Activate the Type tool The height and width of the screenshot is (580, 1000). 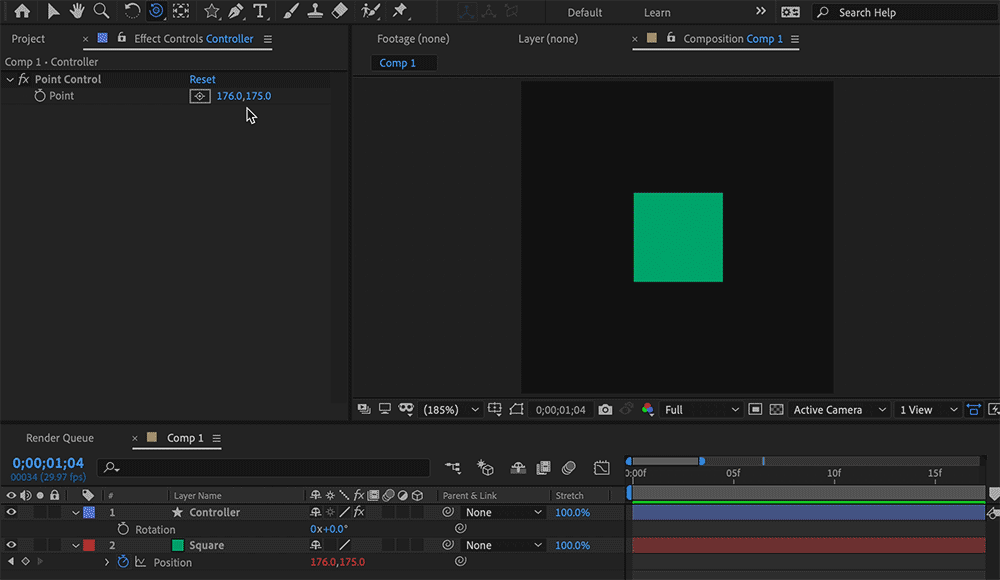click(x=260, y=12)
